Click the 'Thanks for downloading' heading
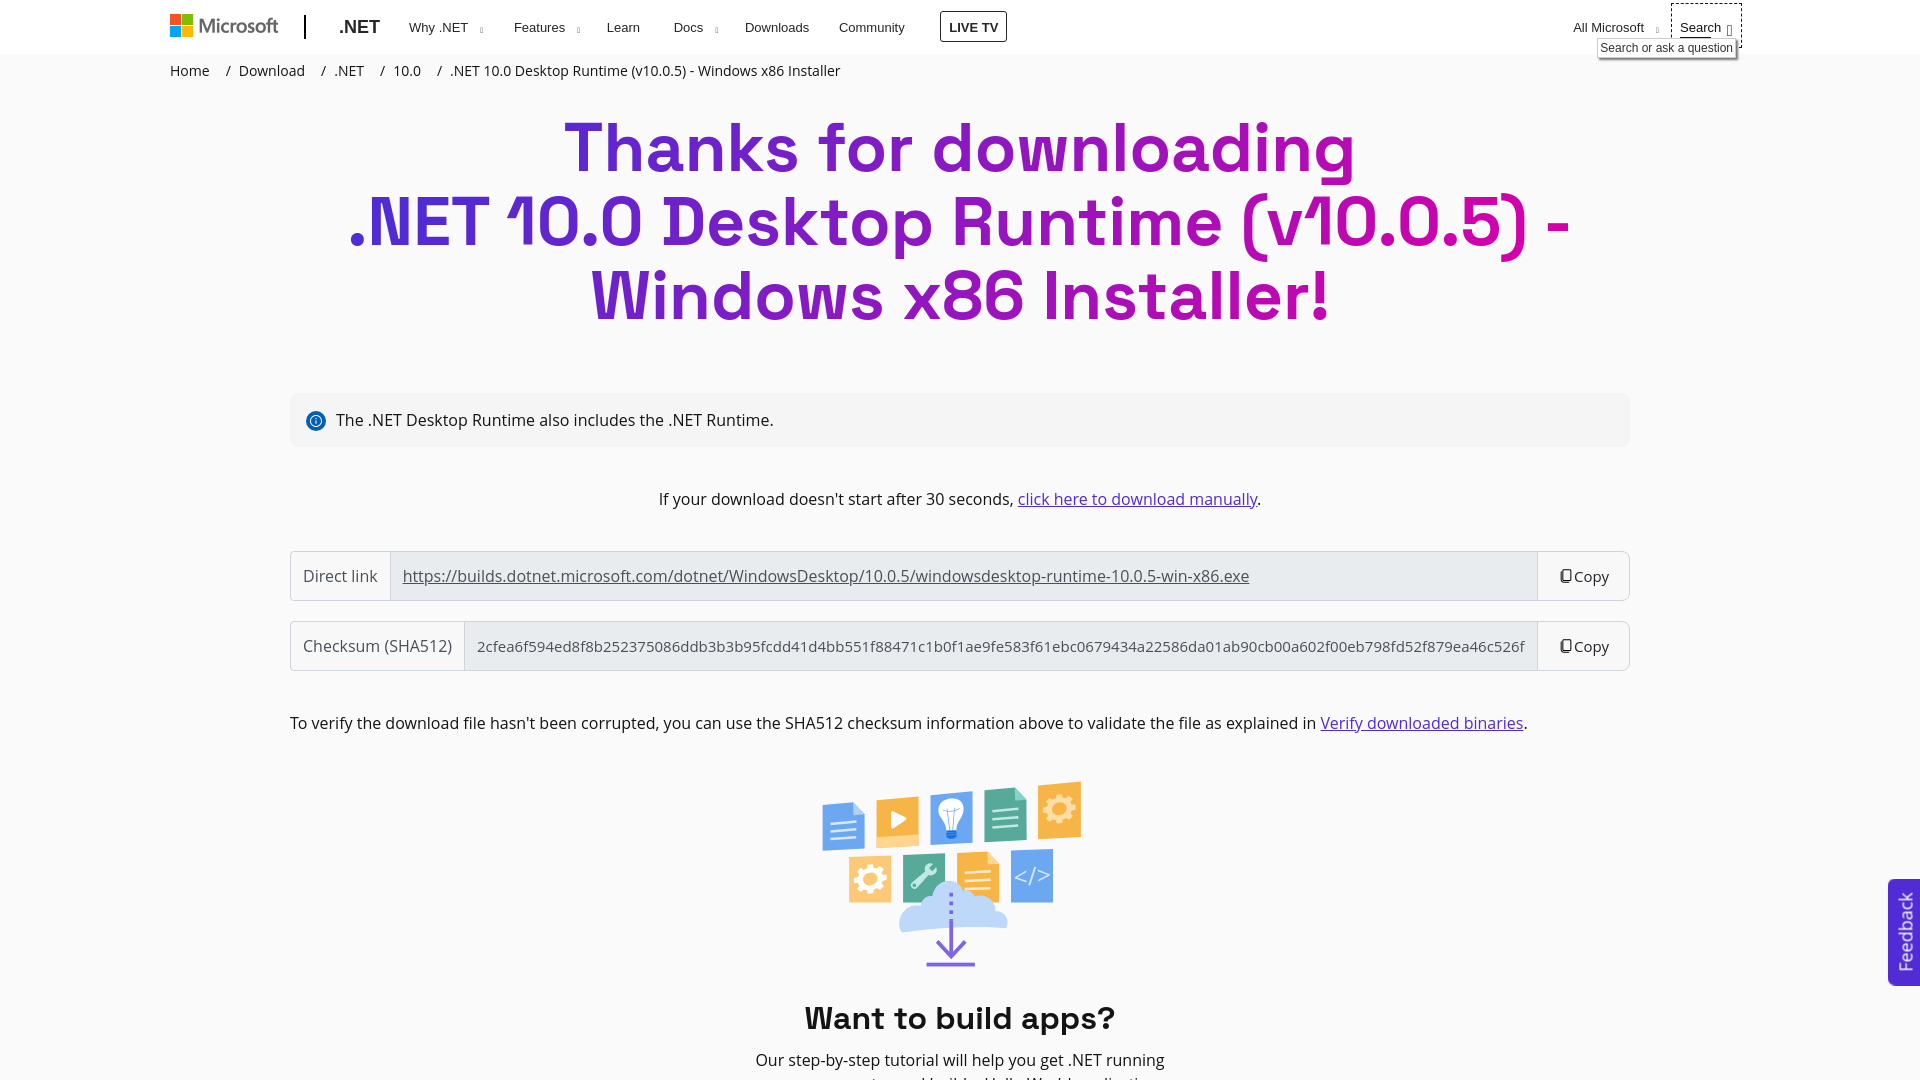The image size is (1920, 1080). pyautogui.click(x=960, y=222)
